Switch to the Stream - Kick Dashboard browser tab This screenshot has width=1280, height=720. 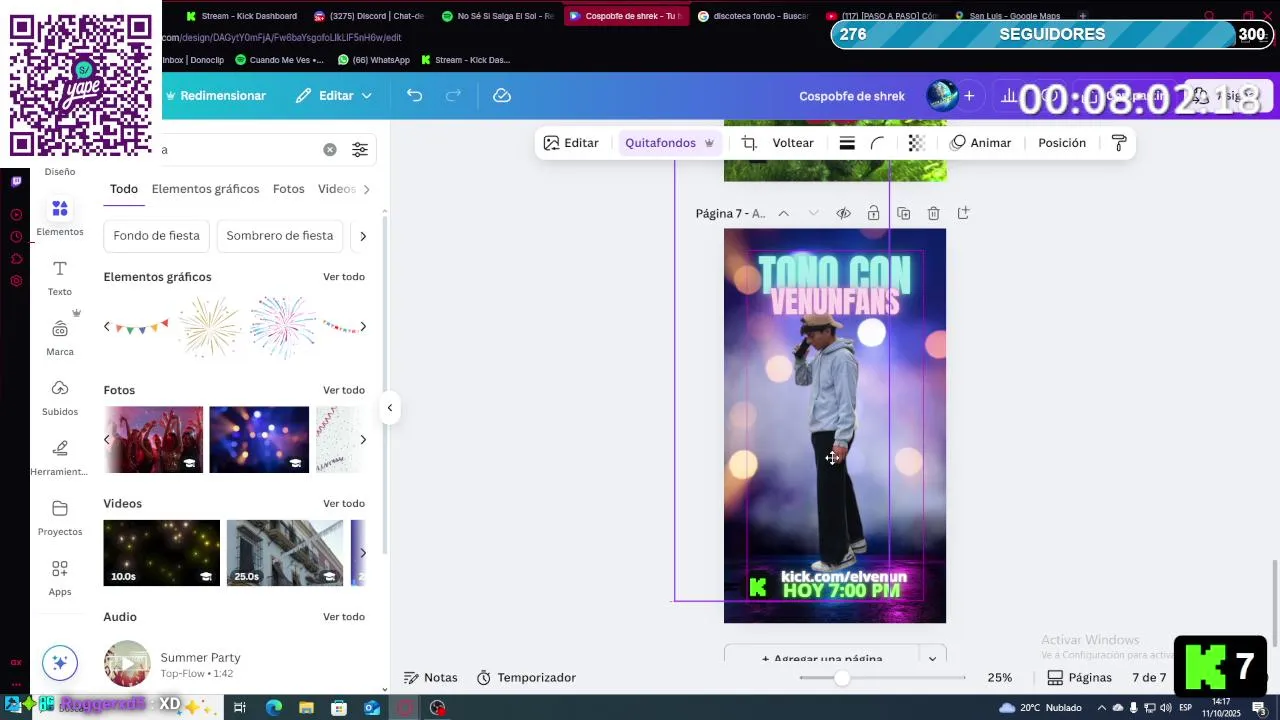[242, 16]
